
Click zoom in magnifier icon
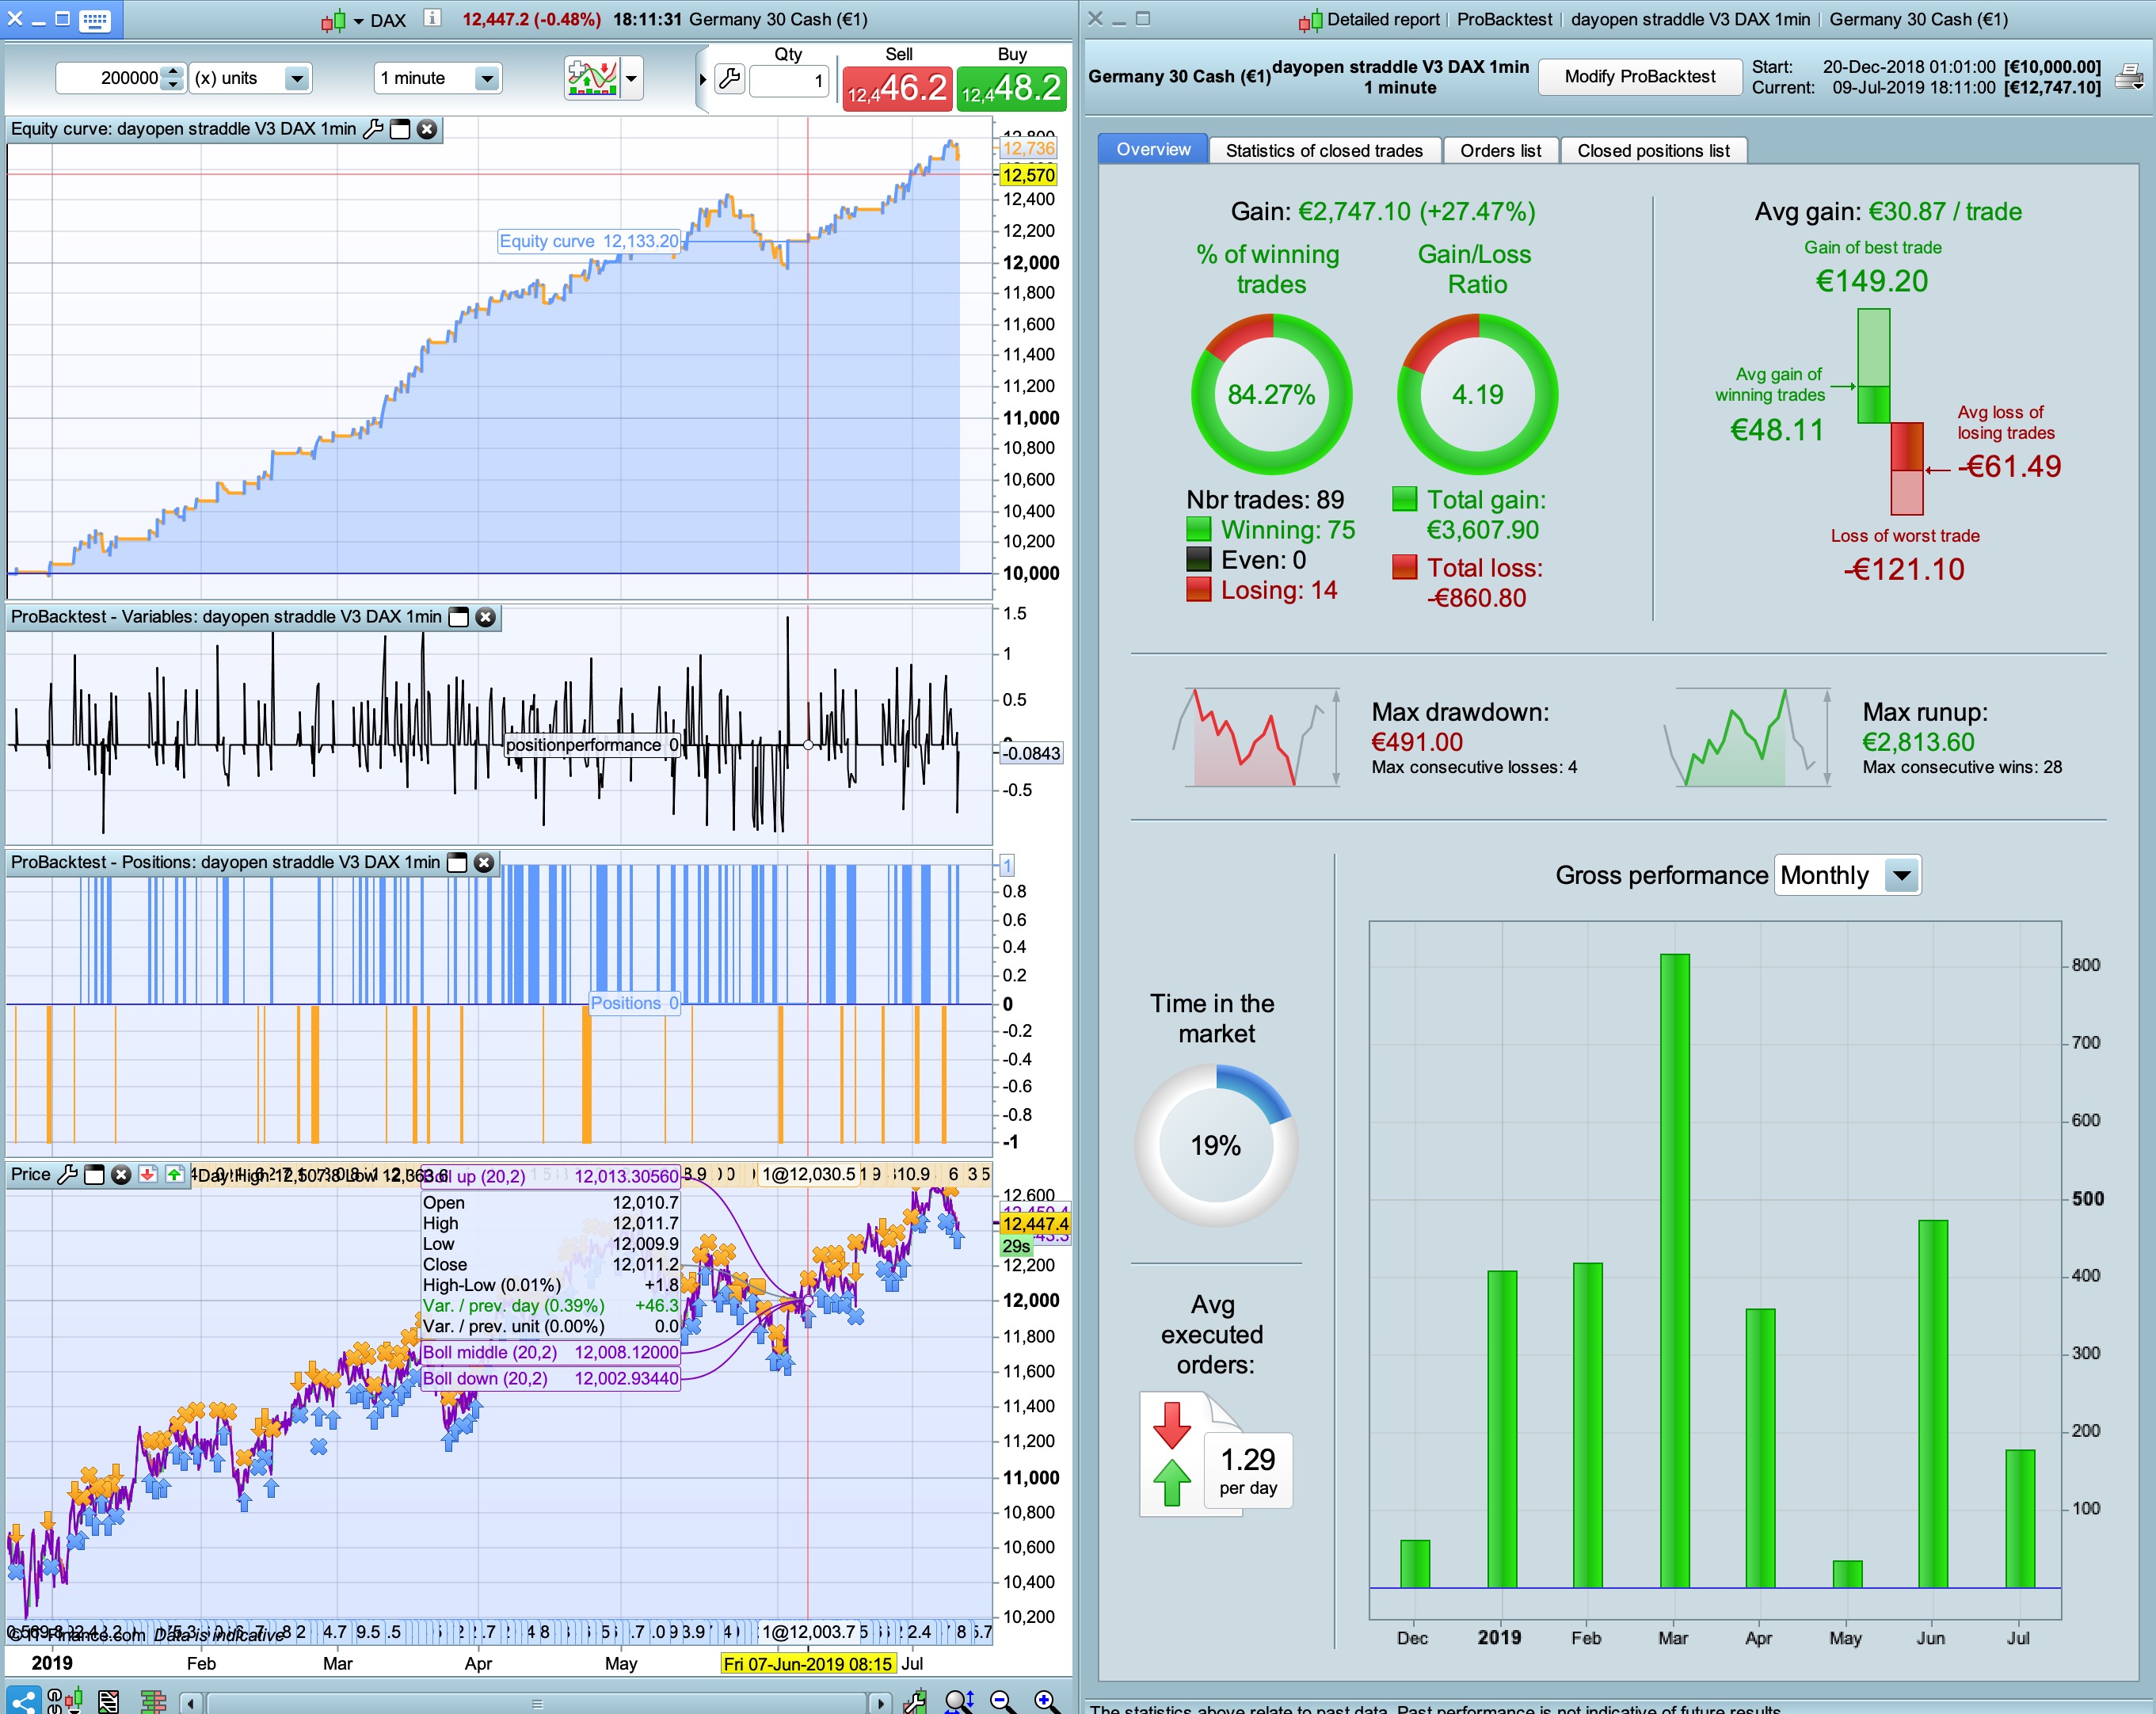coord(1045,1699)
